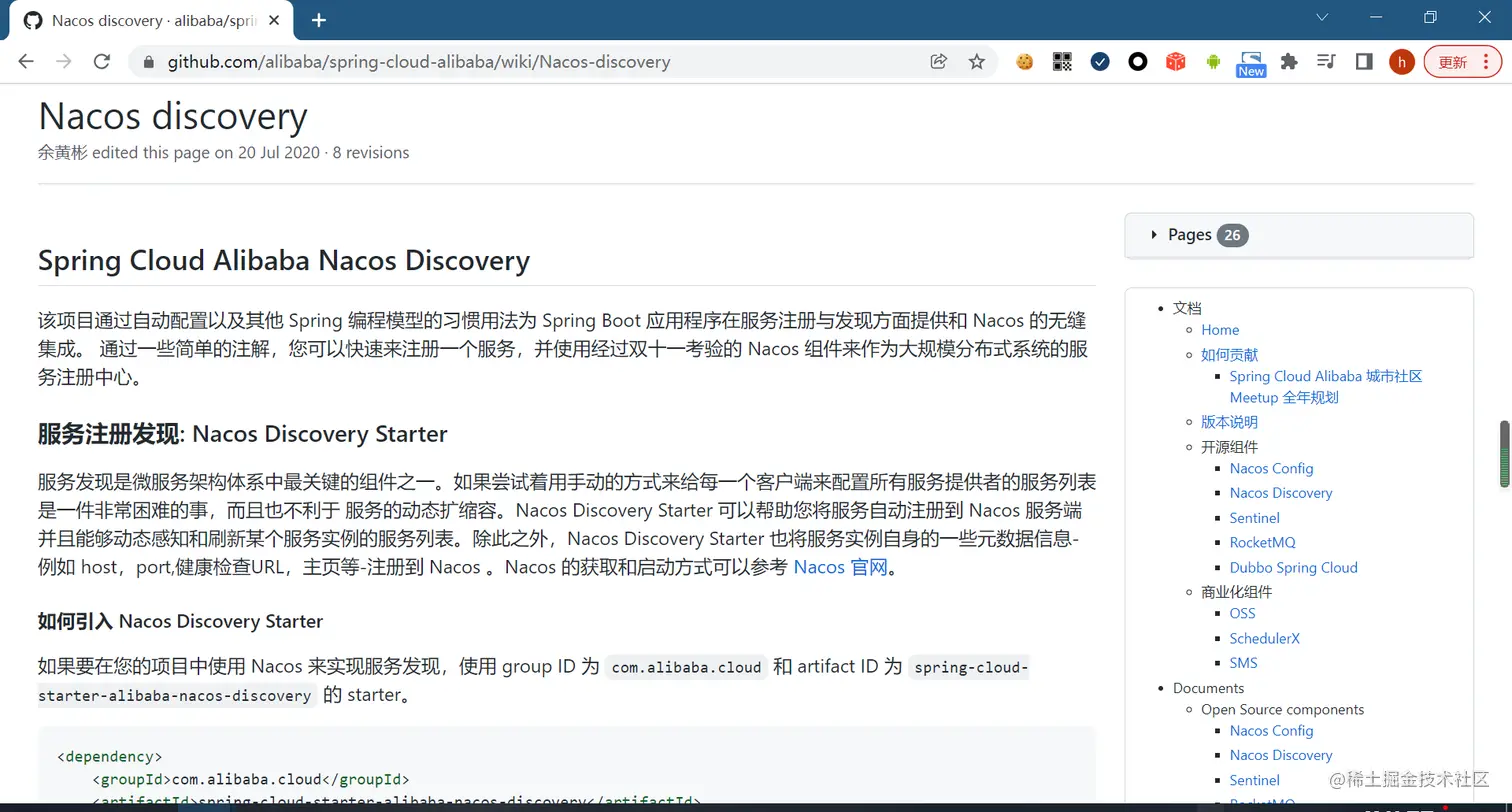Screen dimensions: 1512x812
Task: Click the Documents sidebar label
Action: 1208,688
